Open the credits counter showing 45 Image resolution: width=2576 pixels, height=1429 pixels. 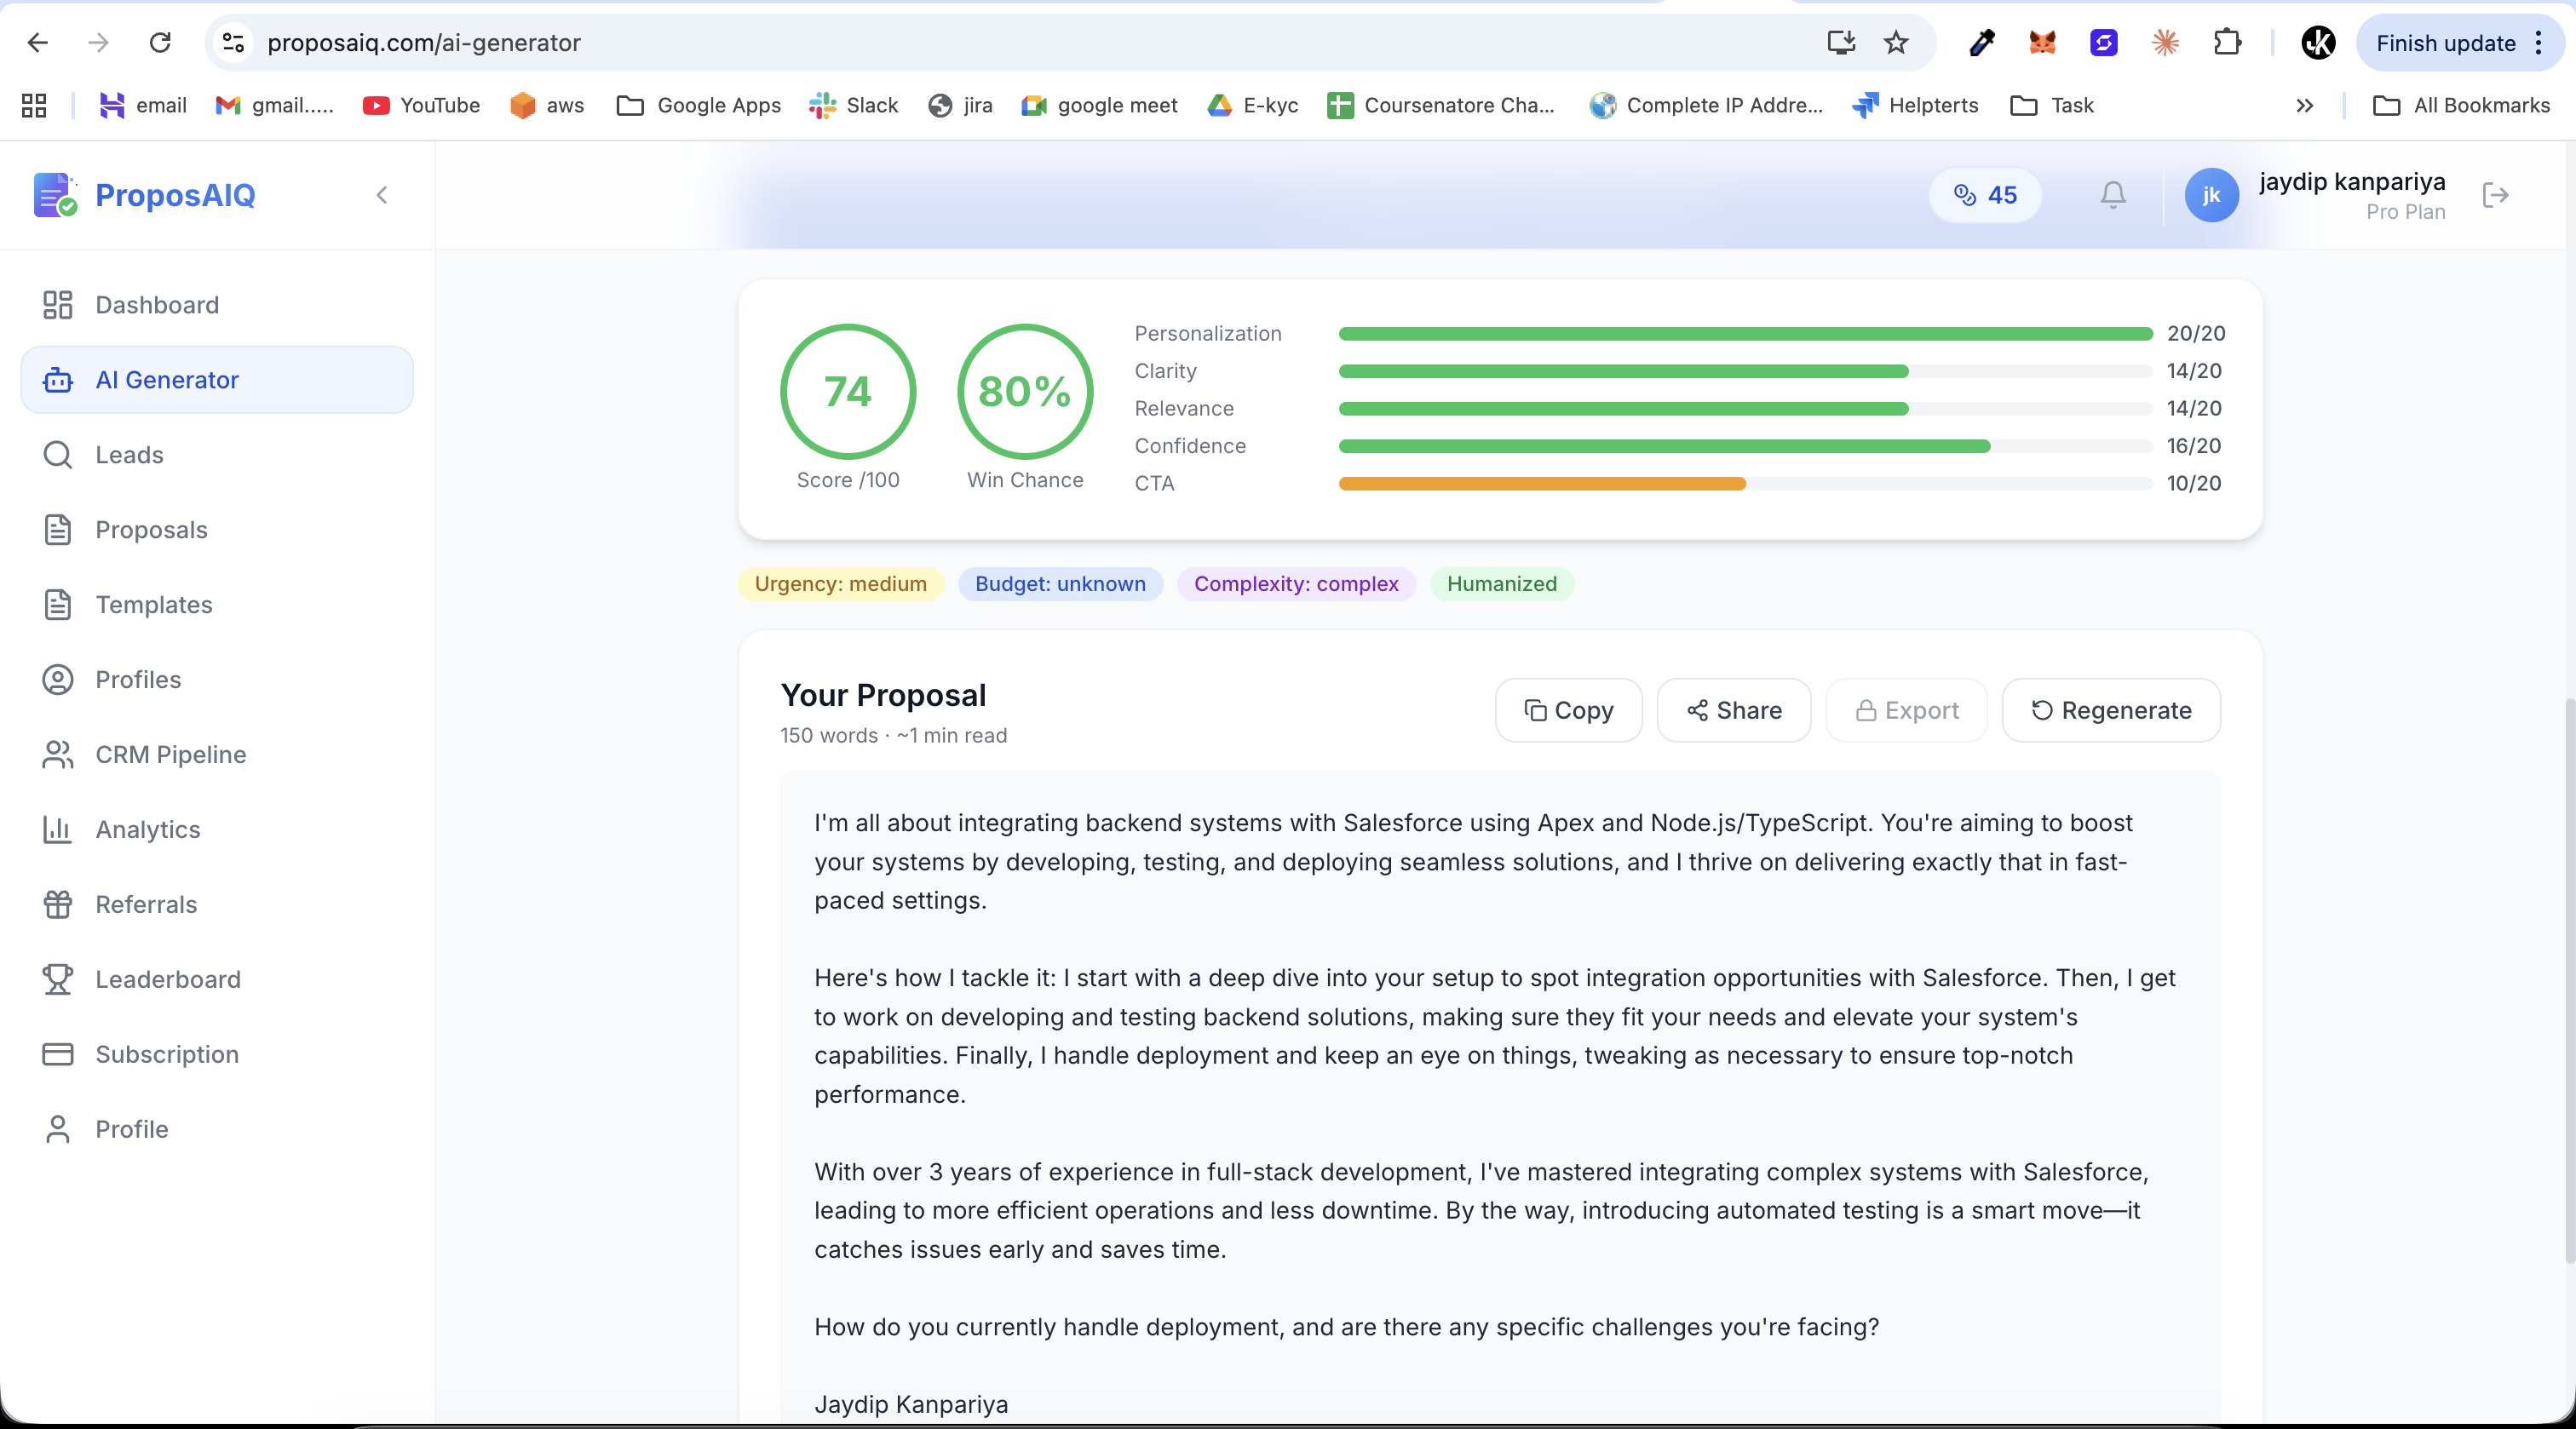(x=1985, y=195)
